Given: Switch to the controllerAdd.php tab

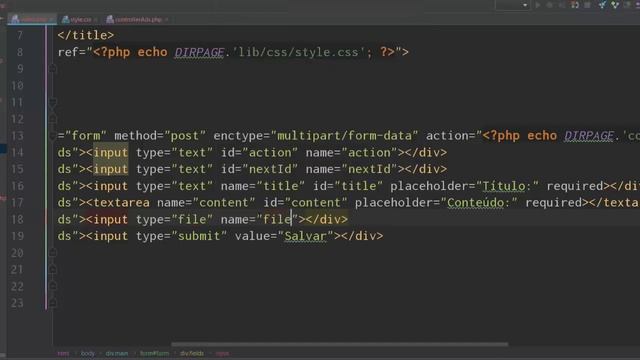Looking at the screenshot, I should coord(138,19).
